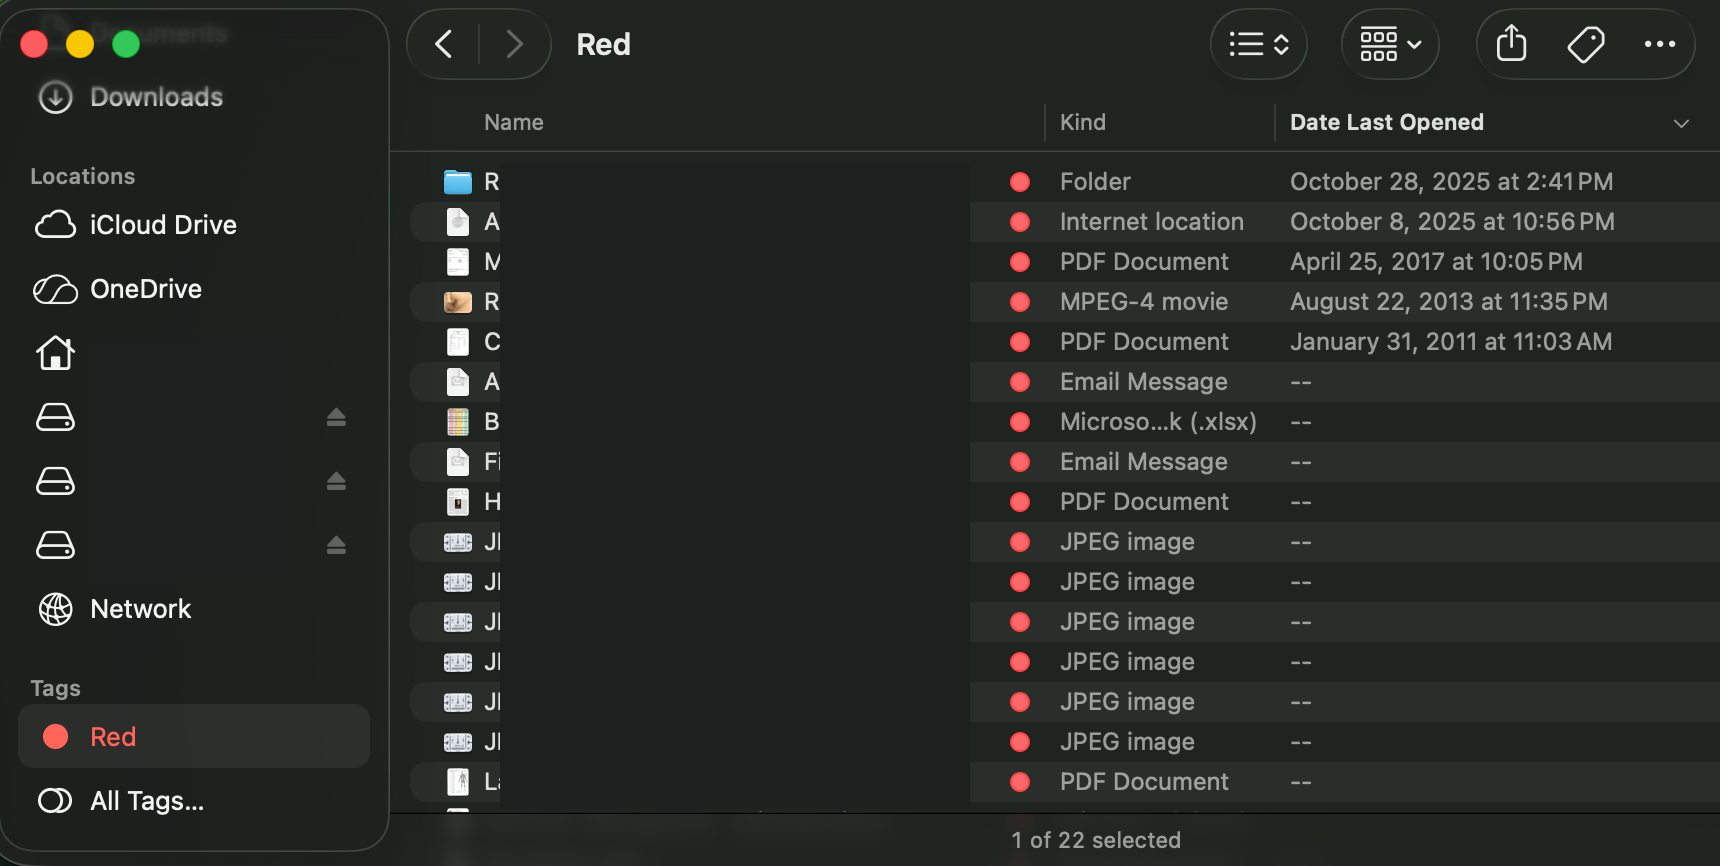
Task: Sort by the Name column header
Action: click(x=514, y=122)
